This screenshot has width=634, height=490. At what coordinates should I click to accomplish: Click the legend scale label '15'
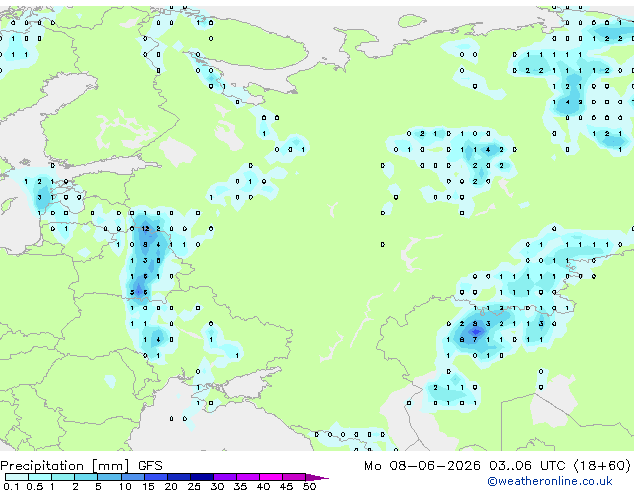click(x=148, y=486)
